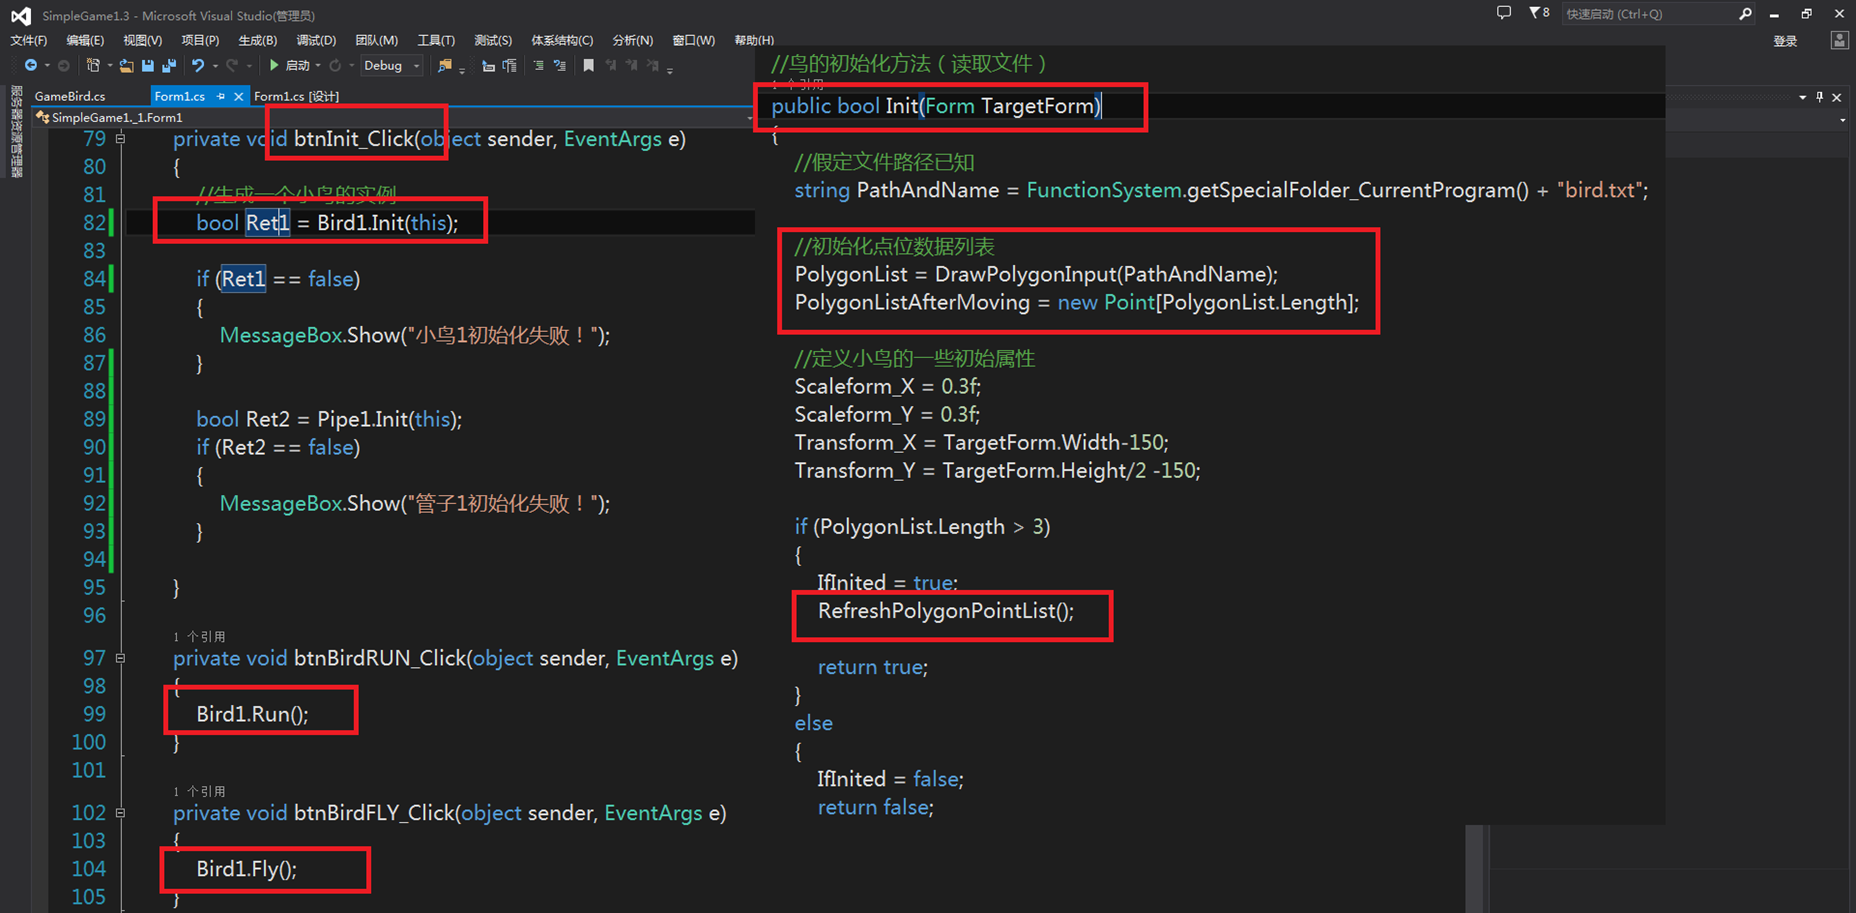Switch to the Form1.cs [设计] tab
This screenshot has width=1856, height=913.
pyautogui.click(x=296, y=96)
